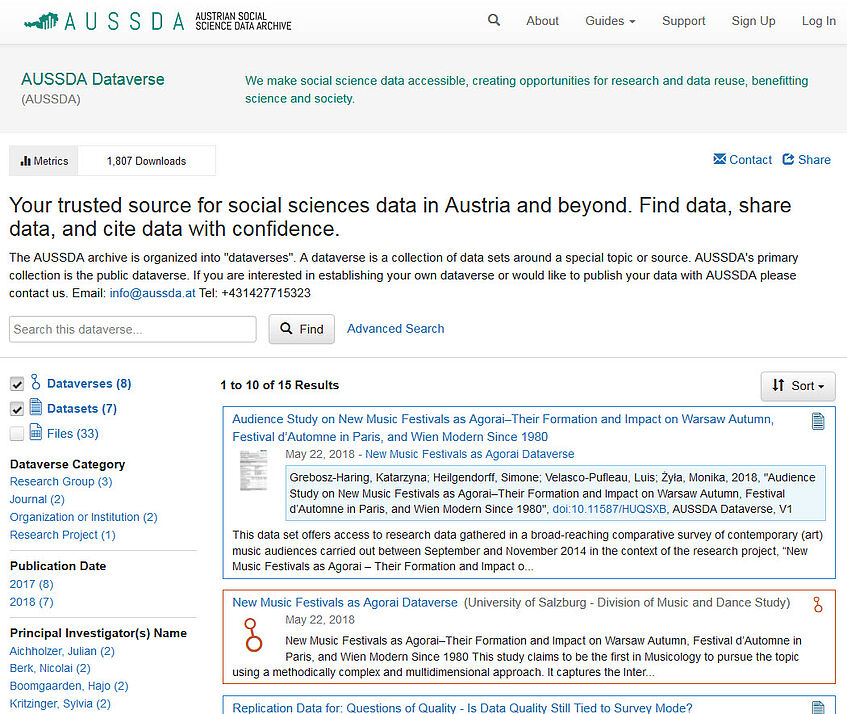
Task: Filter by Boomgaarden, Hajo (2)
Action: 69,686
